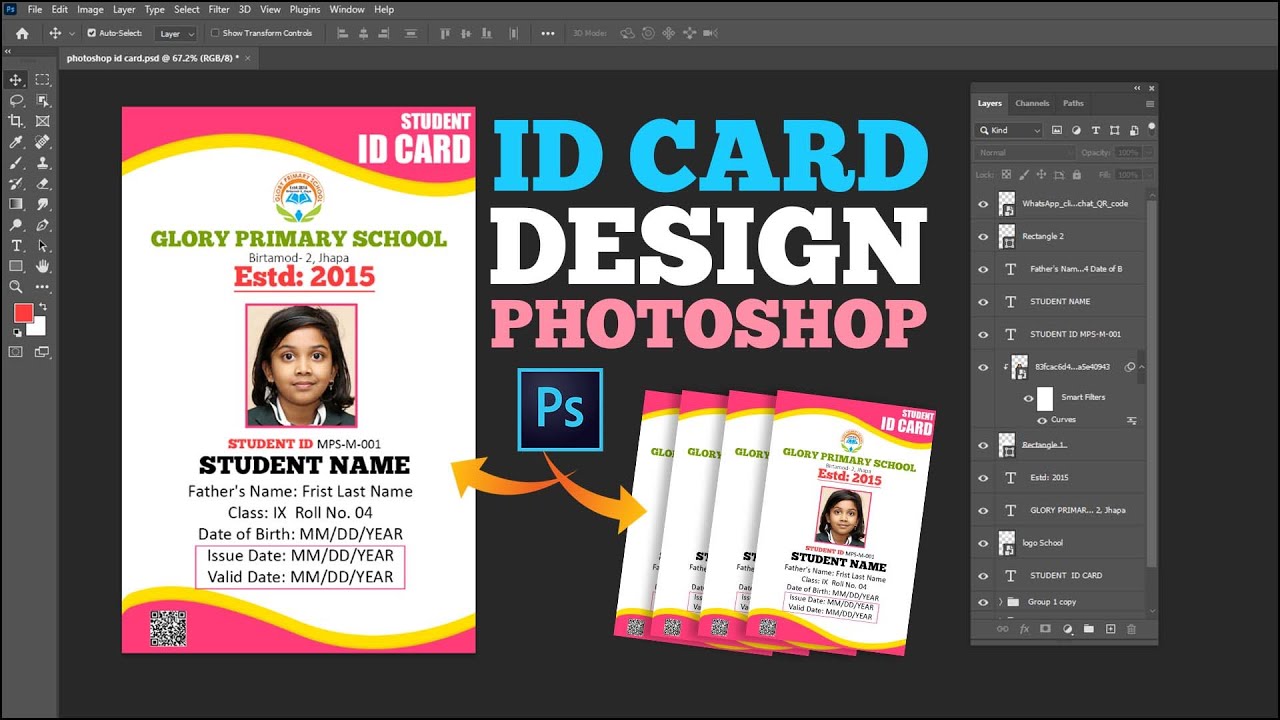The image size is (1280, 720).
Task: Hide the logo School layer
Action: (983, 543)
